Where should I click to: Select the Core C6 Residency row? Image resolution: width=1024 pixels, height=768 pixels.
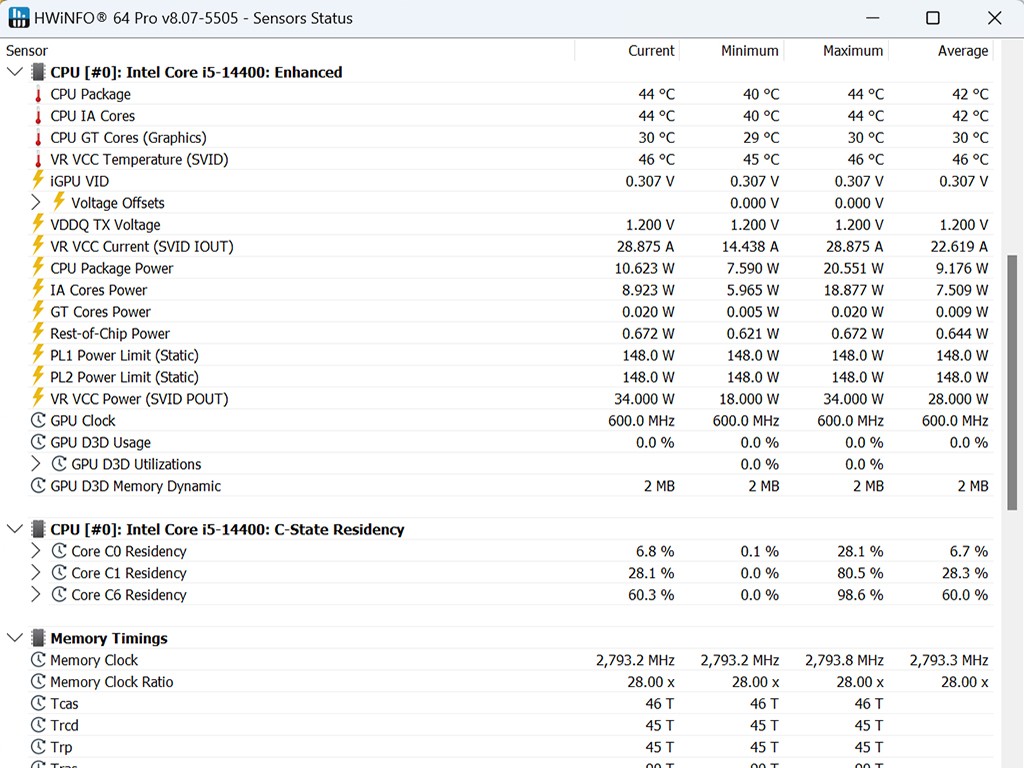coord(128,595)
